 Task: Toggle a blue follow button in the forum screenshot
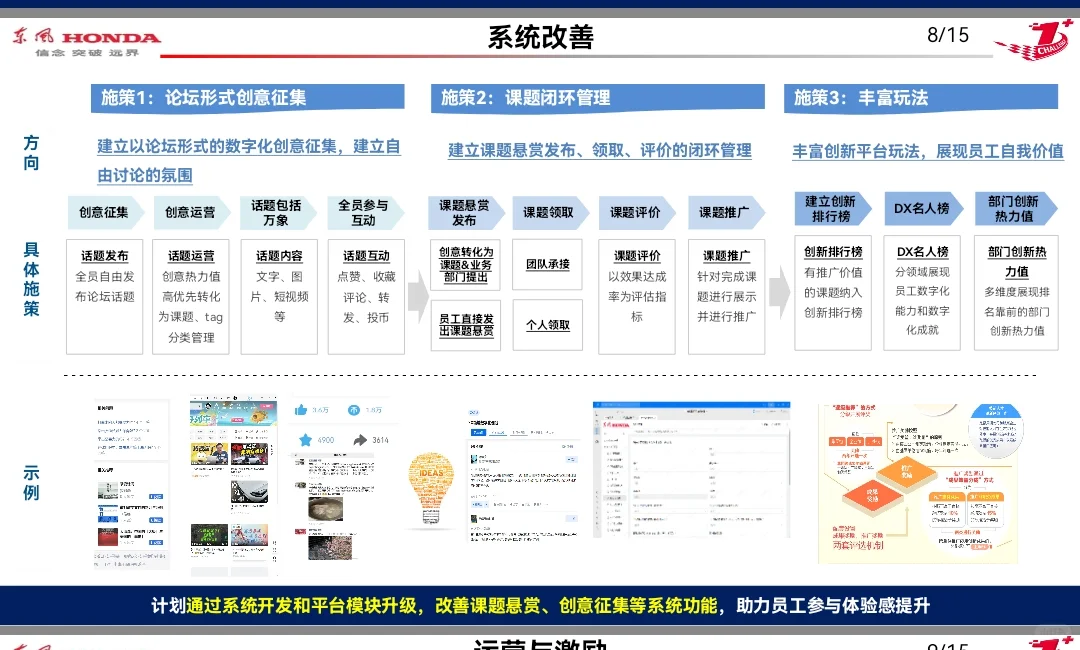pos(158,497)
